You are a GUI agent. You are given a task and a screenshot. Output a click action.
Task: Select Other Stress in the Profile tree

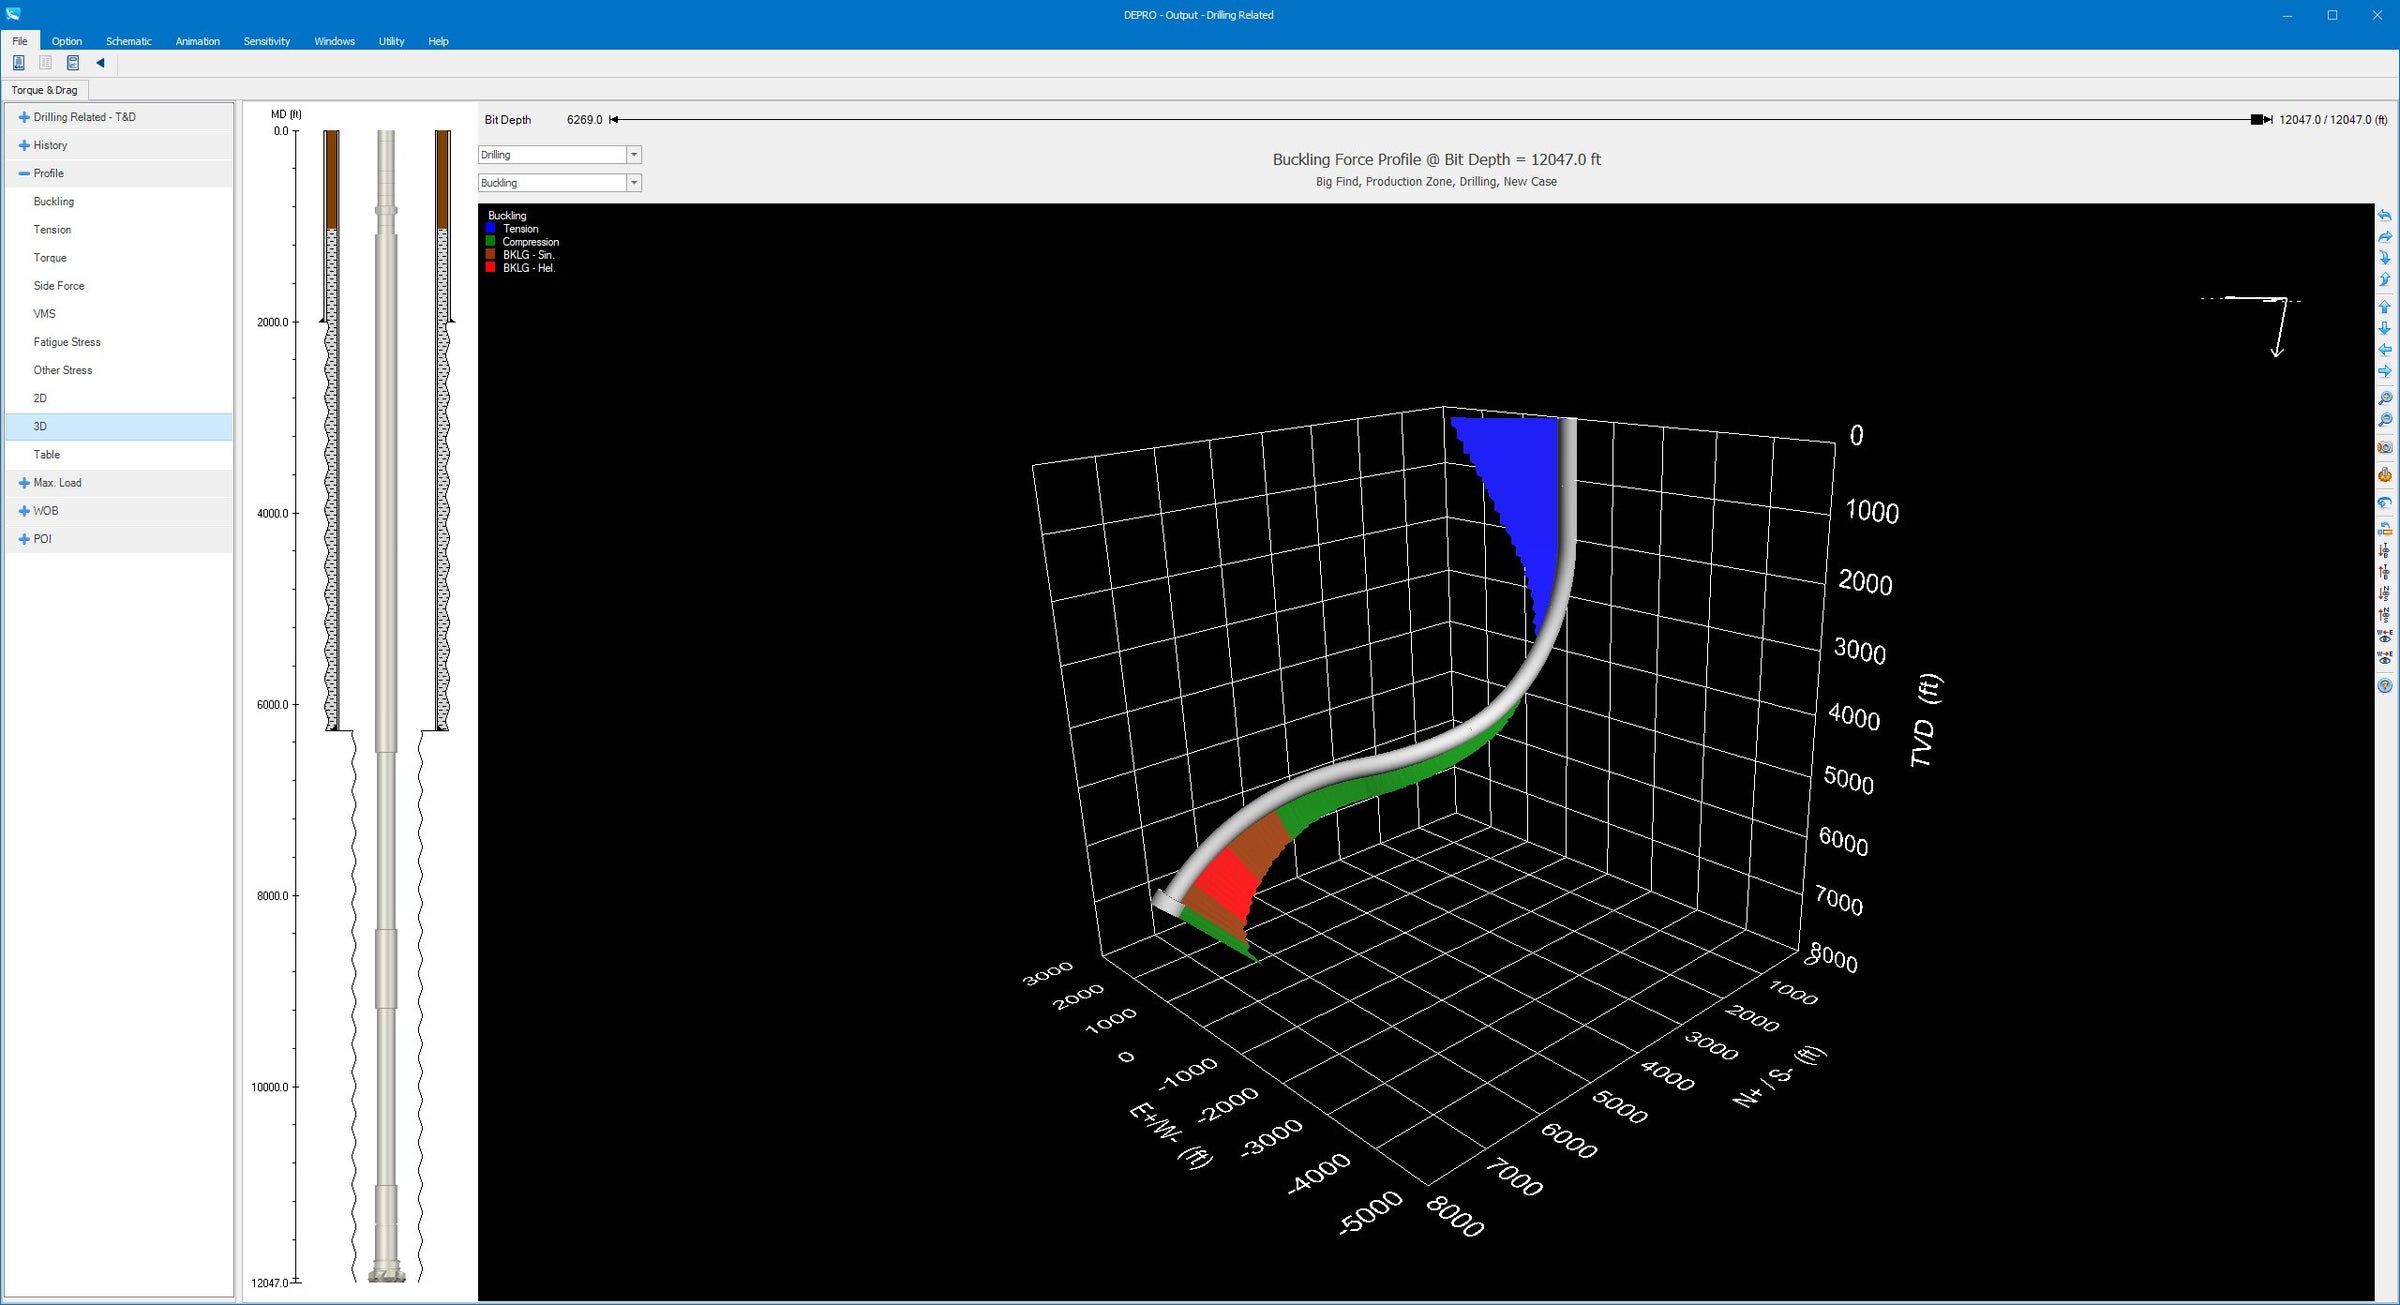(119, 370)
